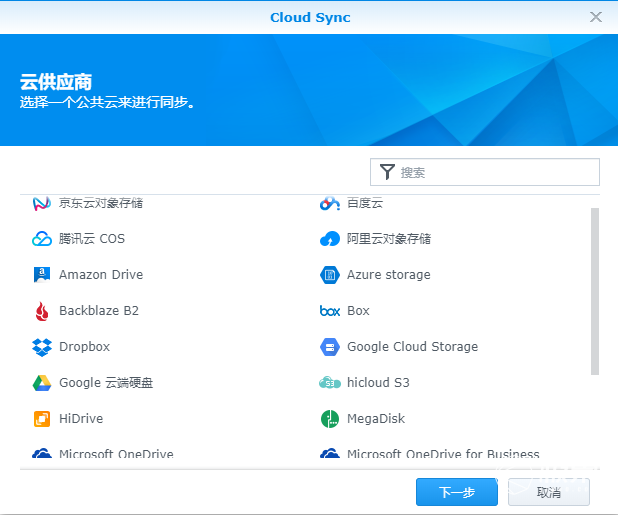Pick the "Google Cloud Storage" label
The height and width of the screenshot is (515, 618).
(x=412, y=347)
